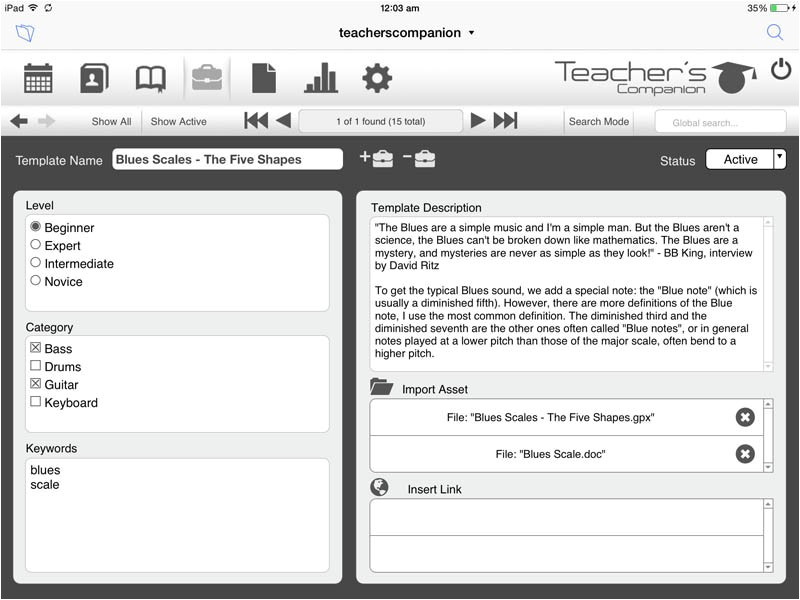Open the gear settings icon
Viewport: 800px width, 600px height.
tap(377, 78)
